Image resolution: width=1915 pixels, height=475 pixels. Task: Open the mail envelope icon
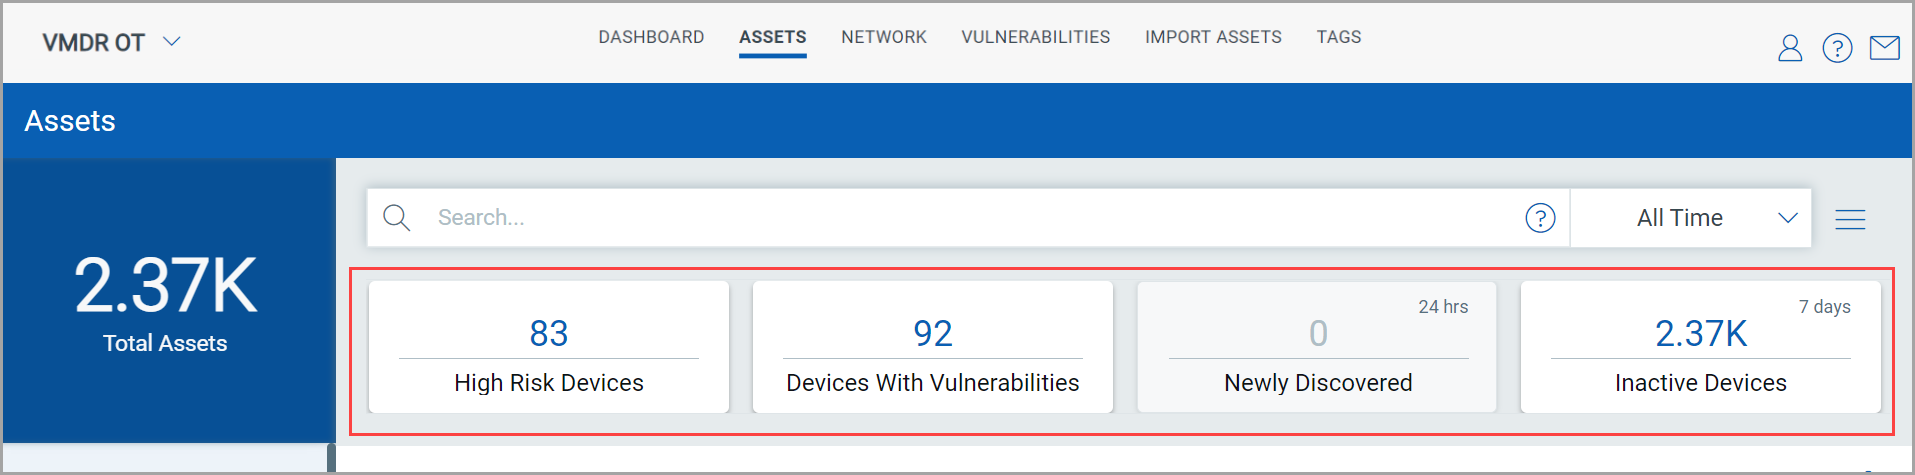1884,48
